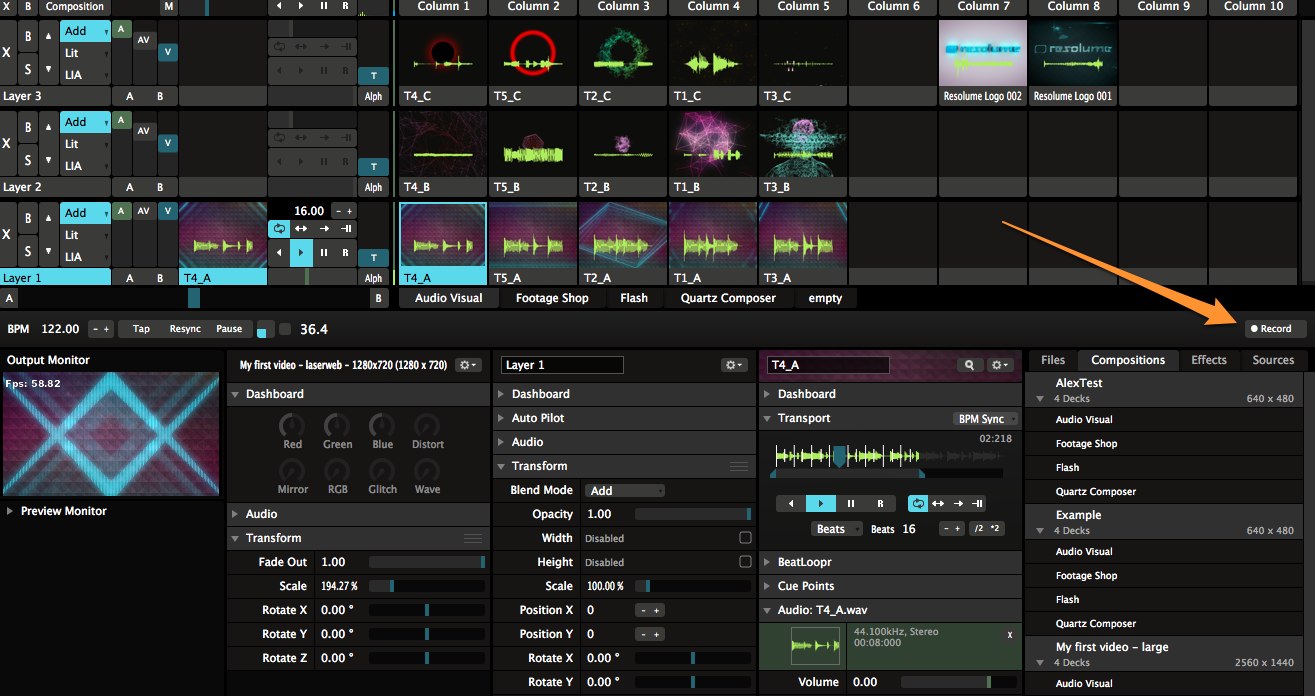Screen dimensions: 1315x696
Task: Click the loop mode icon in clip Transport
Action: pyautogui.click(x=917, y=504)
